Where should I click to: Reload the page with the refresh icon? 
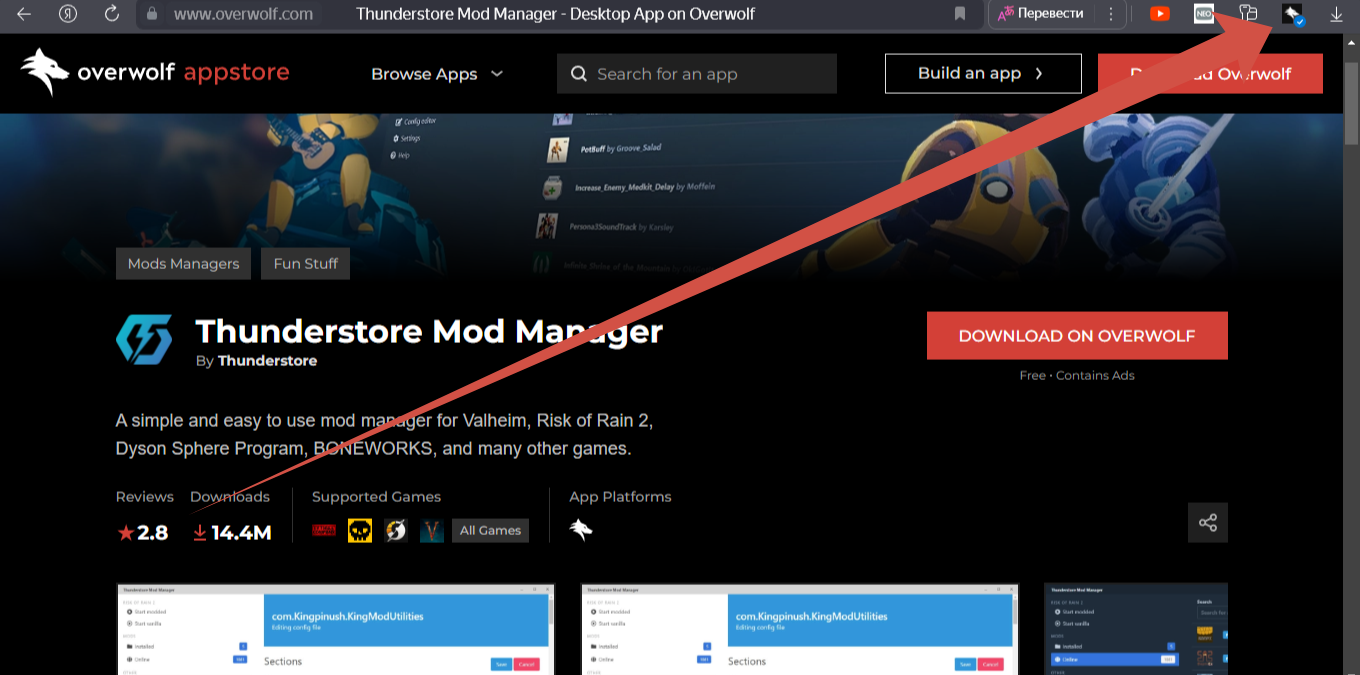click(112, 14)
